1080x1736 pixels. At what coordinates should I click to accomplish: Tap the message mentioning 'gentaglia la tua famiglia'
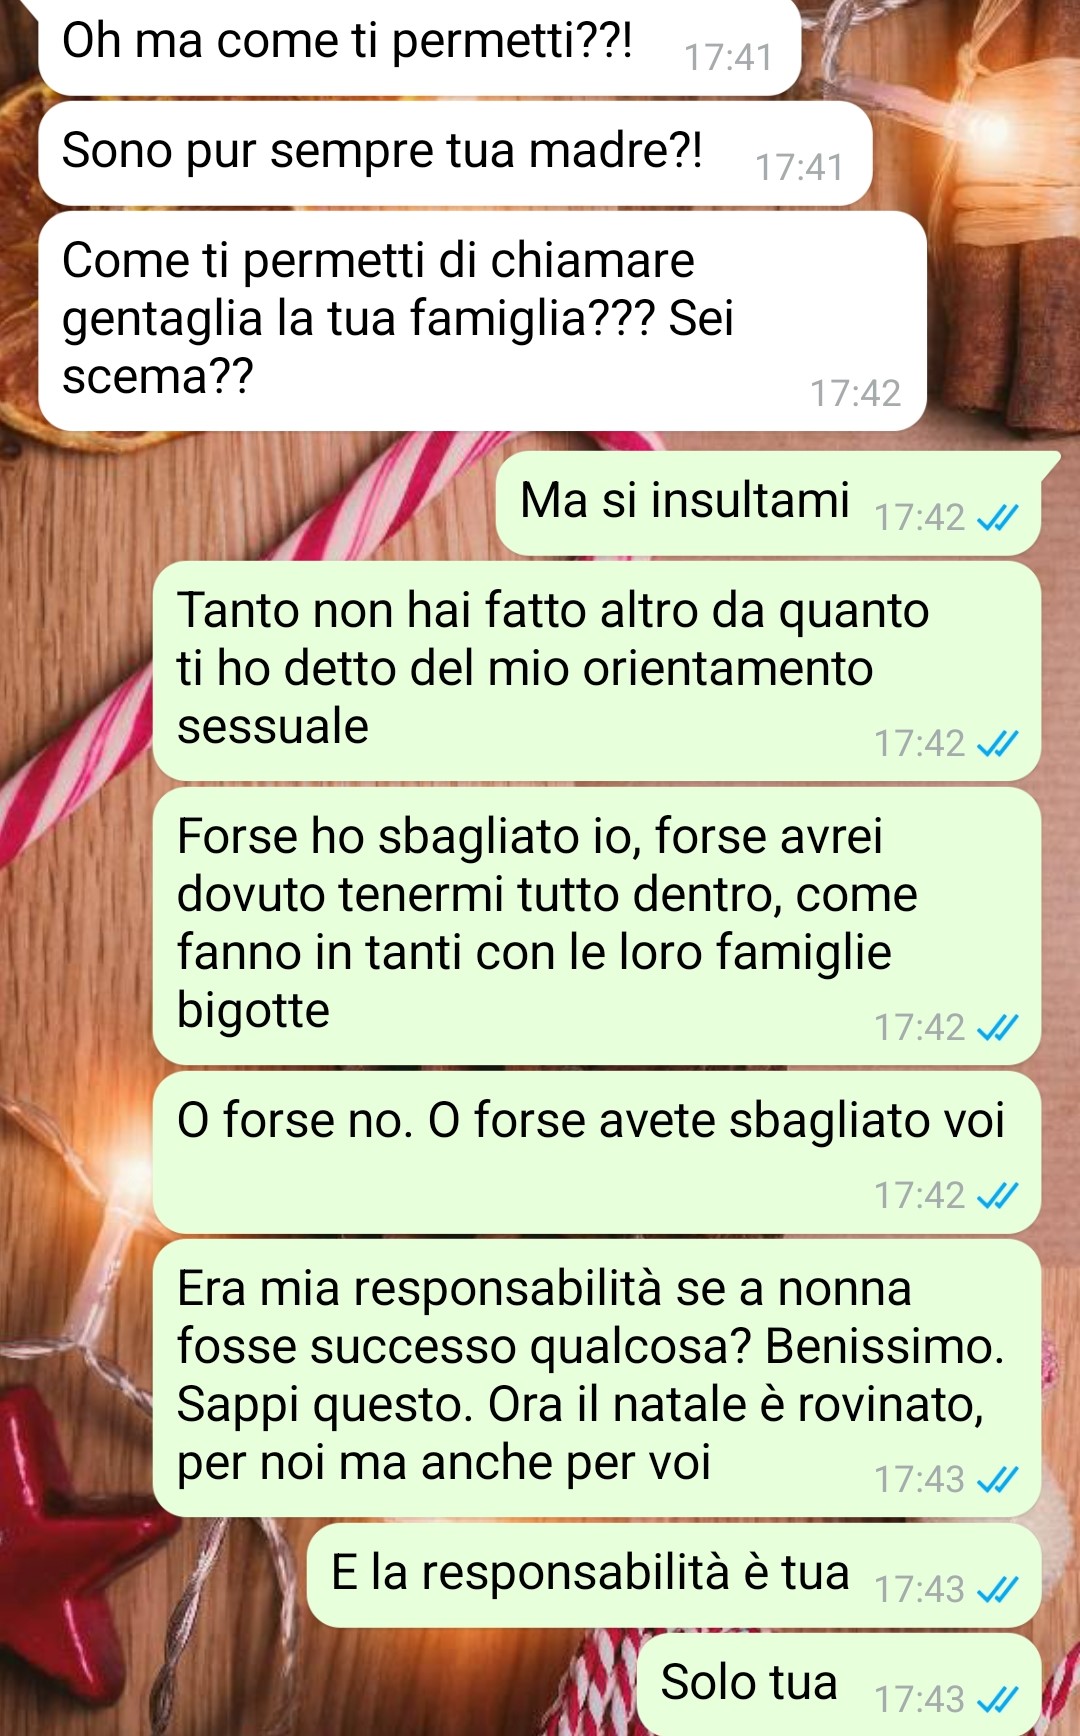pos(482,321)
